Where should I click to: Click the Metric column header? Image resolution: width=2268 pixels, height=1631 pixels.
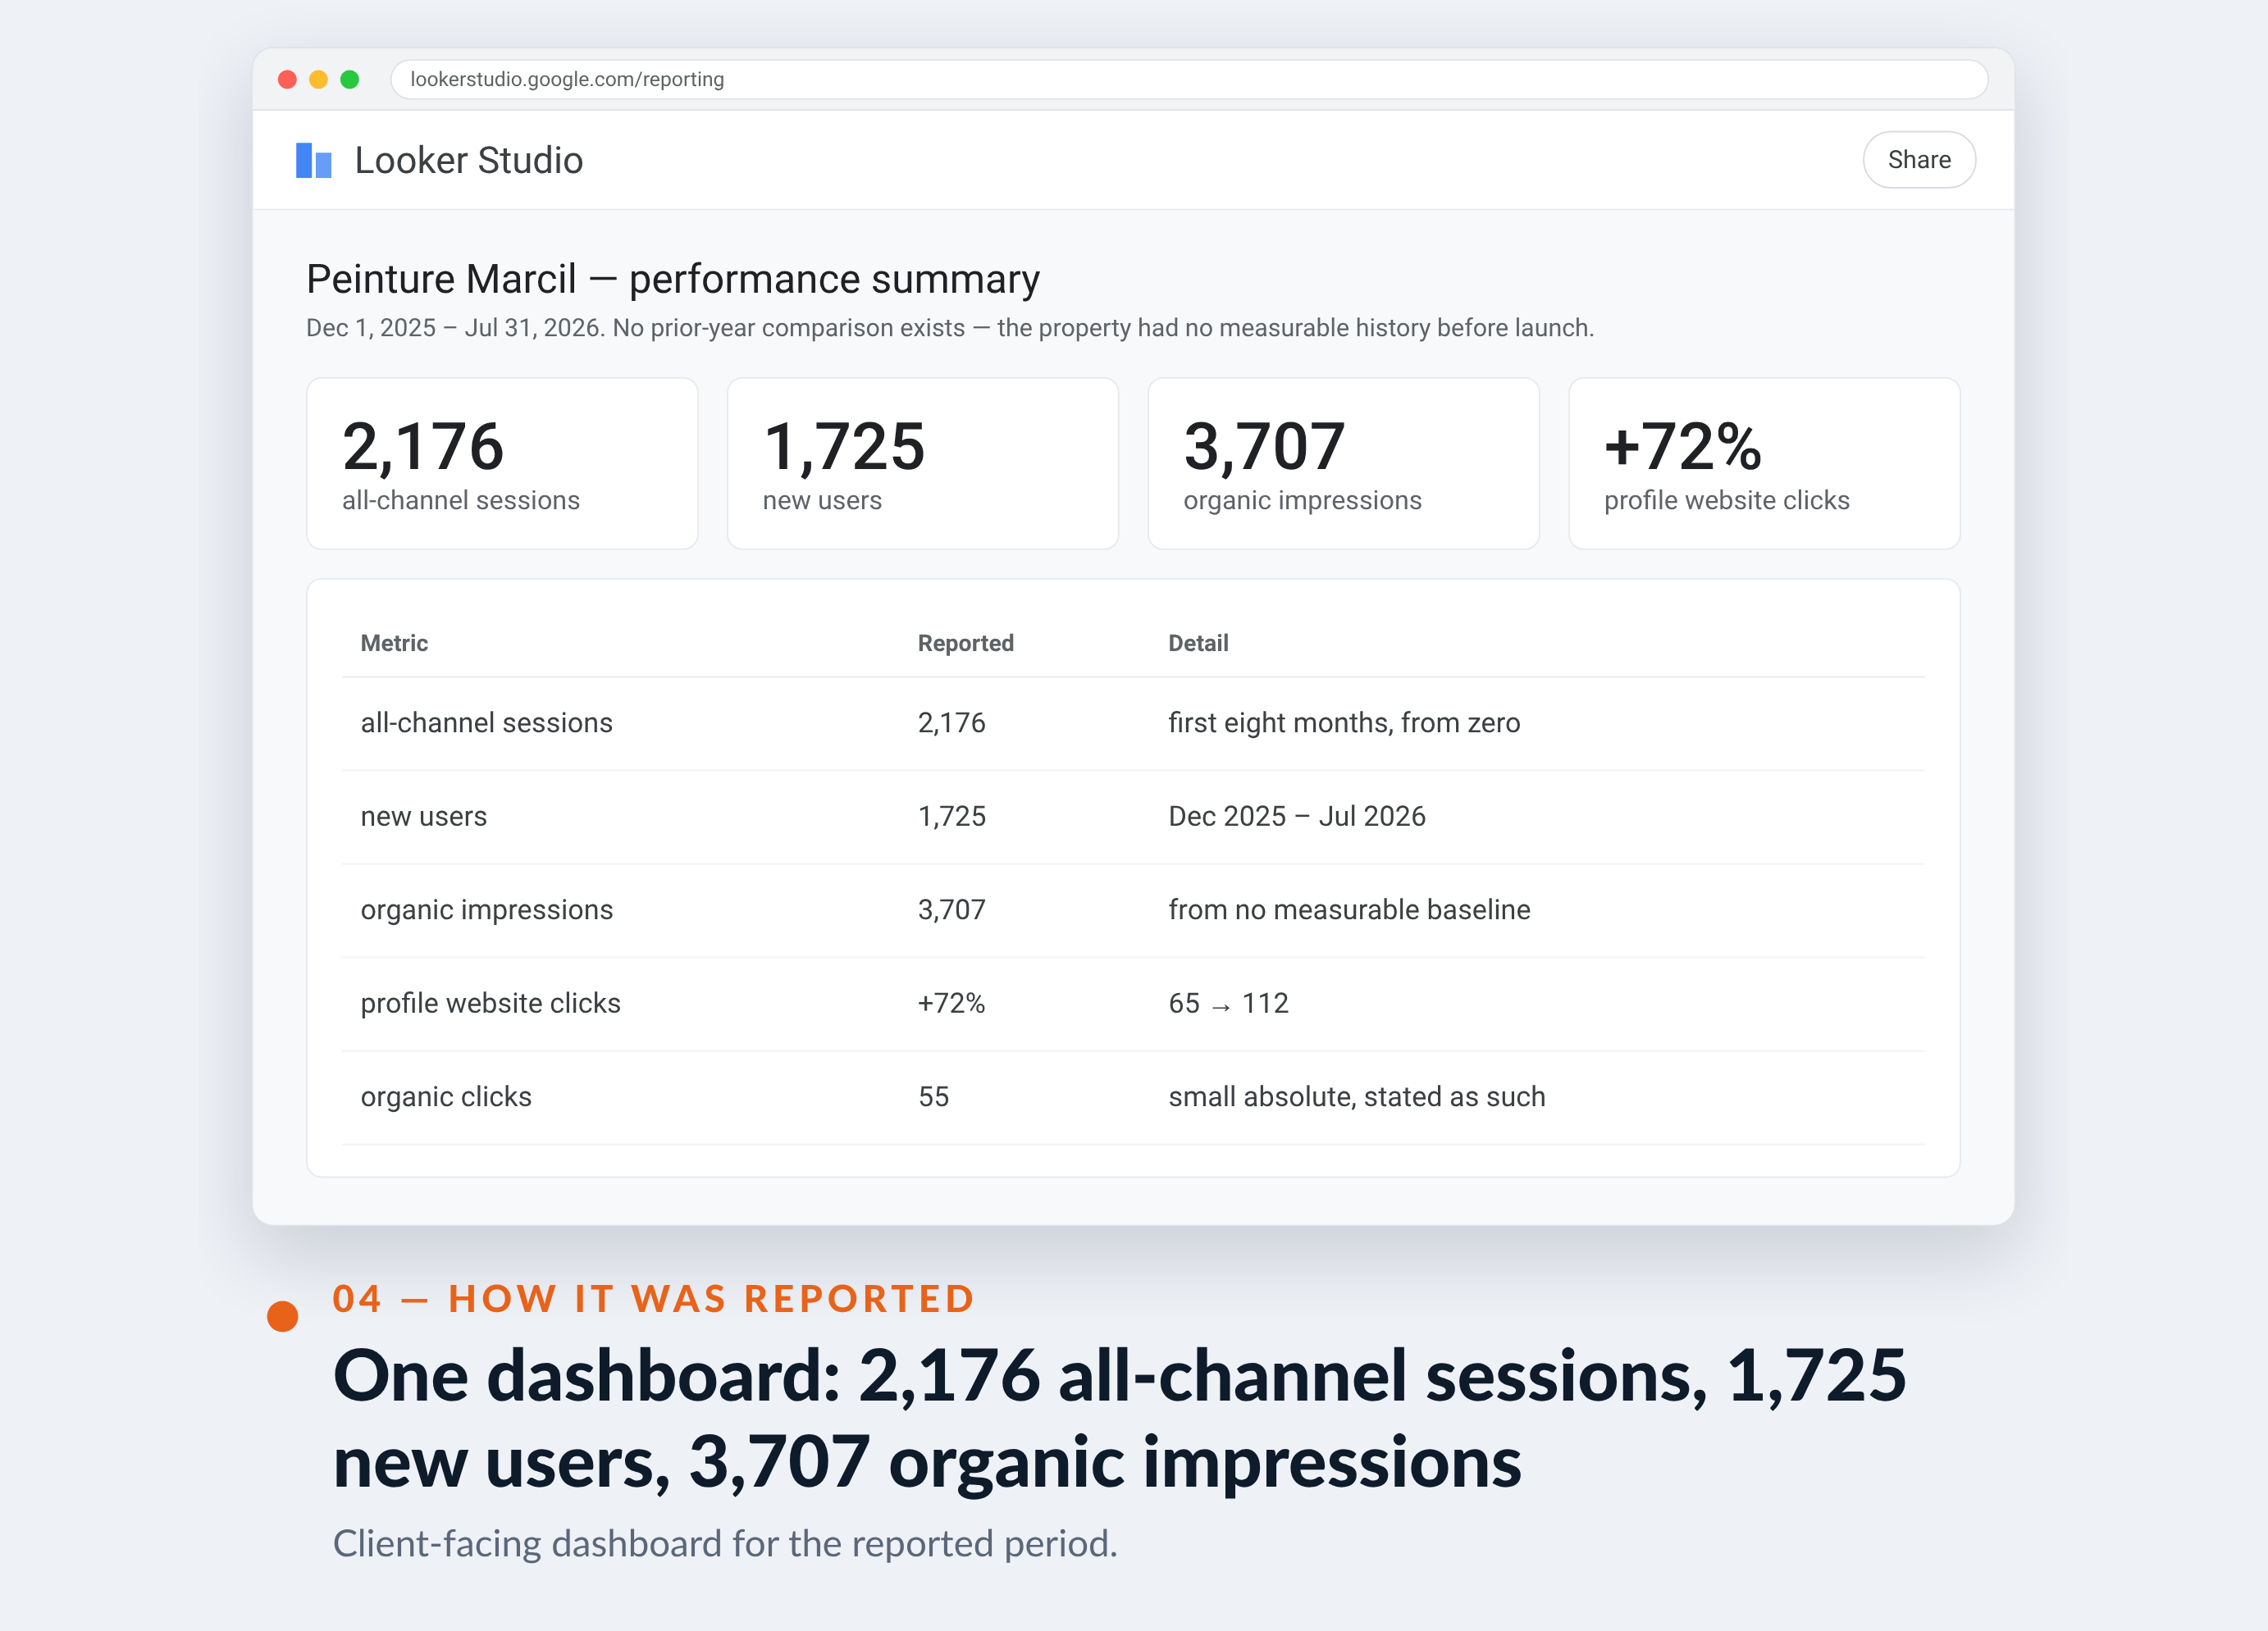click(x=394, y=643)
